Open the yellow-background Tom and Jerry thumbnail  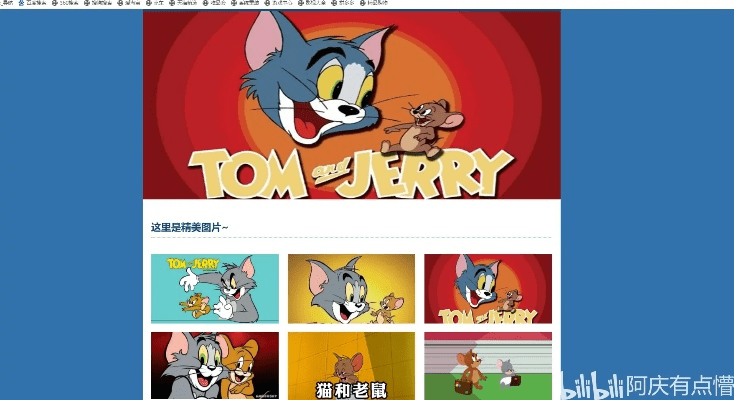coord(351,288)
